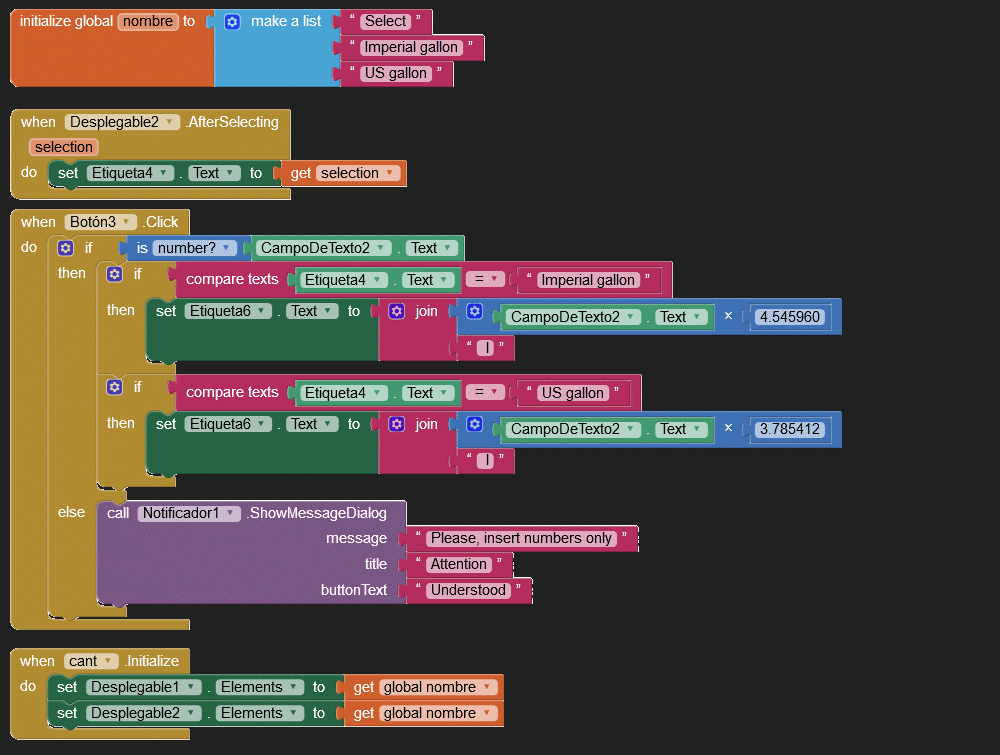This screenshot has height=755, width=1000.
Task: Open mutator gear on the outermost if block
Action: pyautogui.click(x=66, y=248)
